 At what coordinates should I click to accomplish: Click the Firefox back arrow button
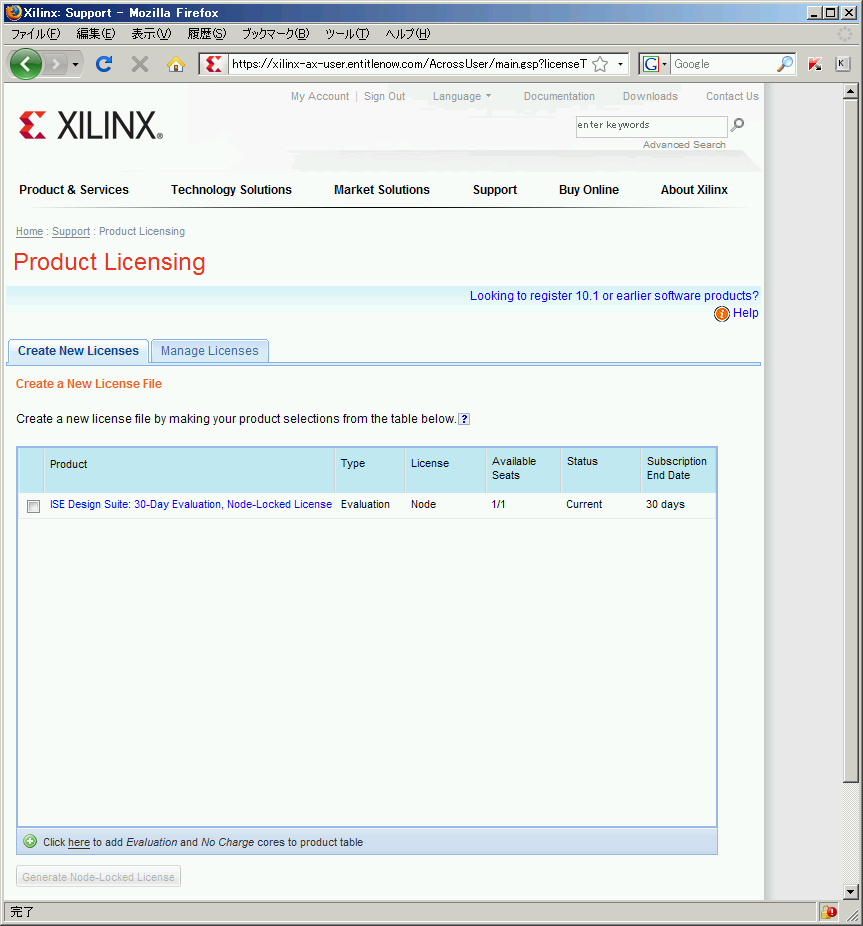coord(25,63)
